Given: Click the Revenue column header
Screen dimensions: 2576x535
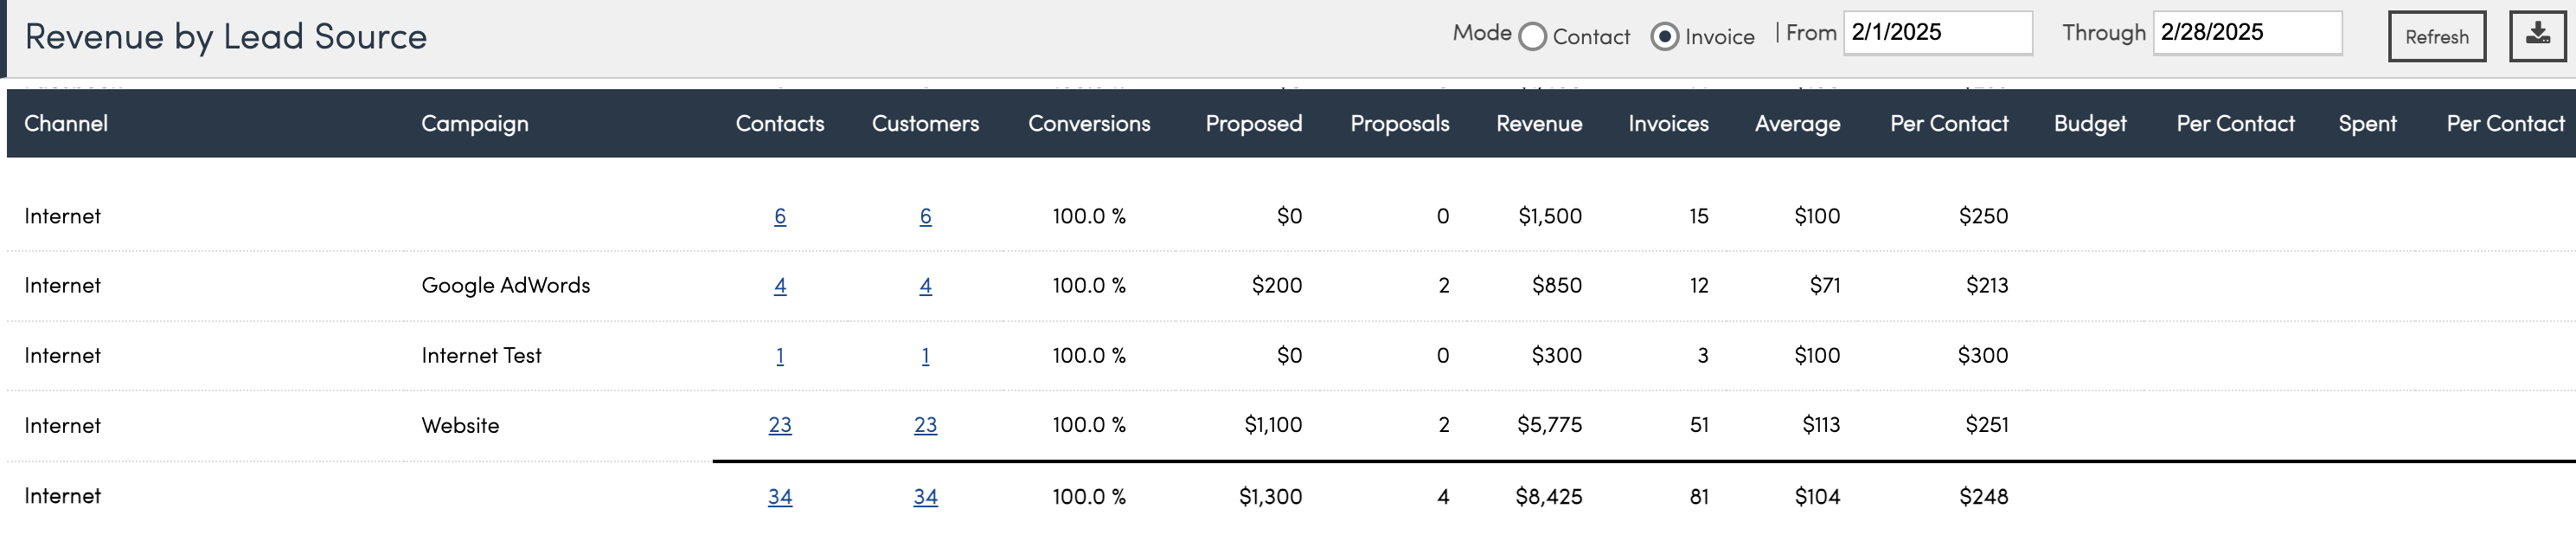Looking at the screenshot, I should click(1539, 124).
